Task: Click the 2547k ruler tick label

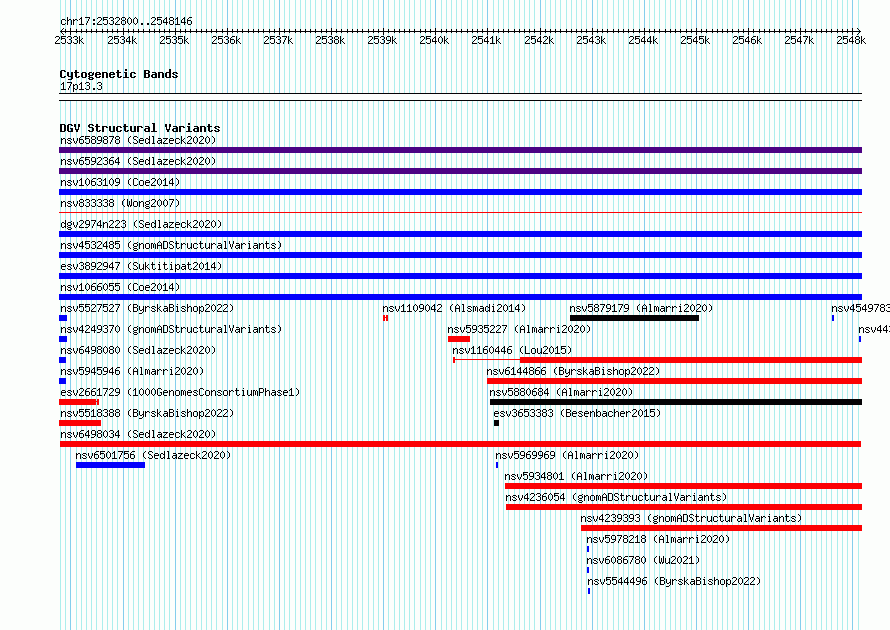Action: 799,40
